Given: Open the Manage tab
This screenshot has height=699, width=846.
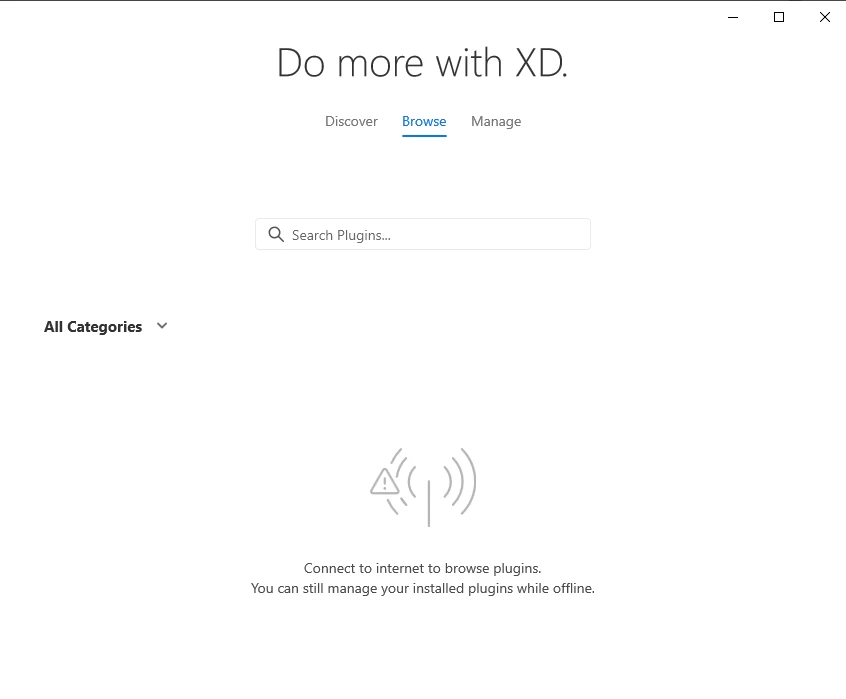Looking at the screenshot, I should (x=496, y=121).
